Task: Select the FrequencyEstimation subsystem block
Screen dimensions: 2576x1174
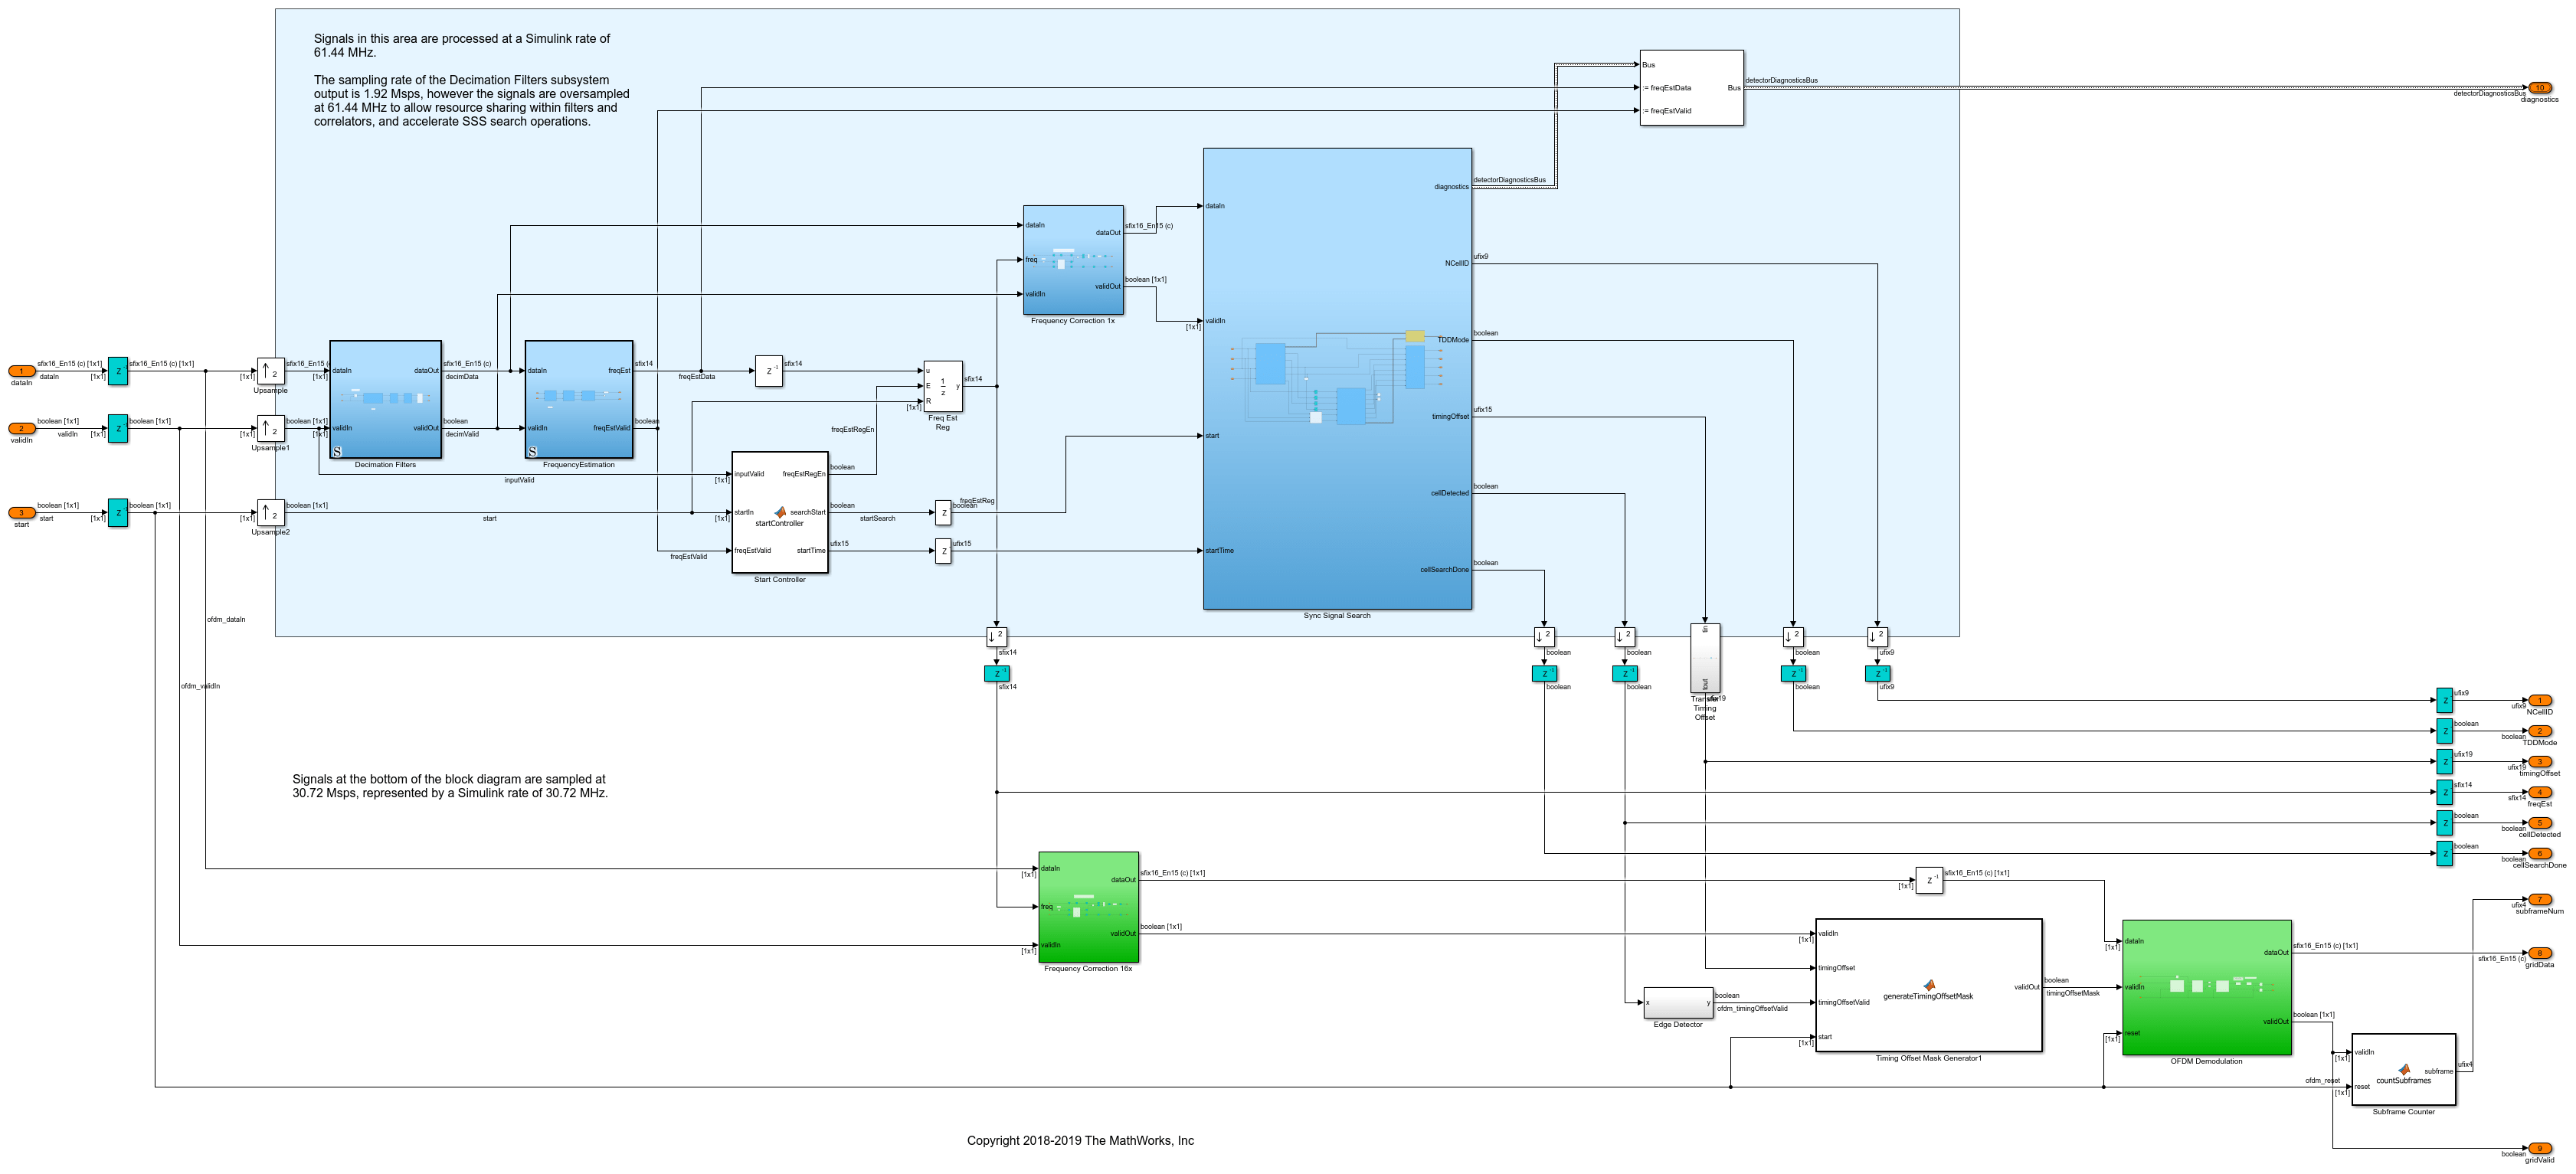Action: pyautogui.click(x=578, y=399)
